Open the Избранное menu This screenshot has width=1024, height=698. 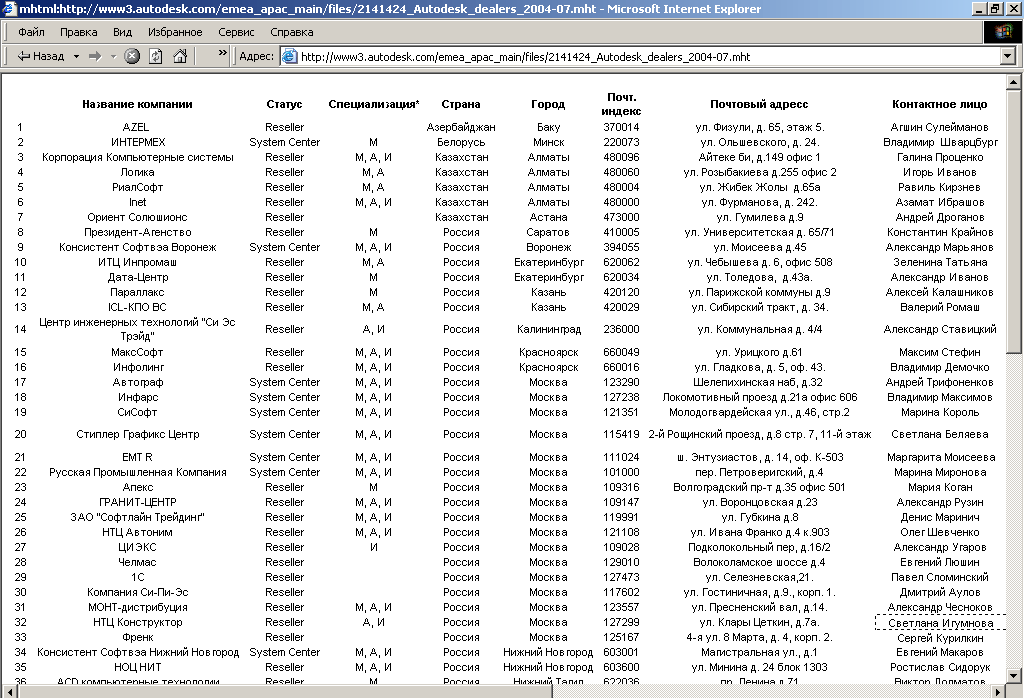coord(175,32)
